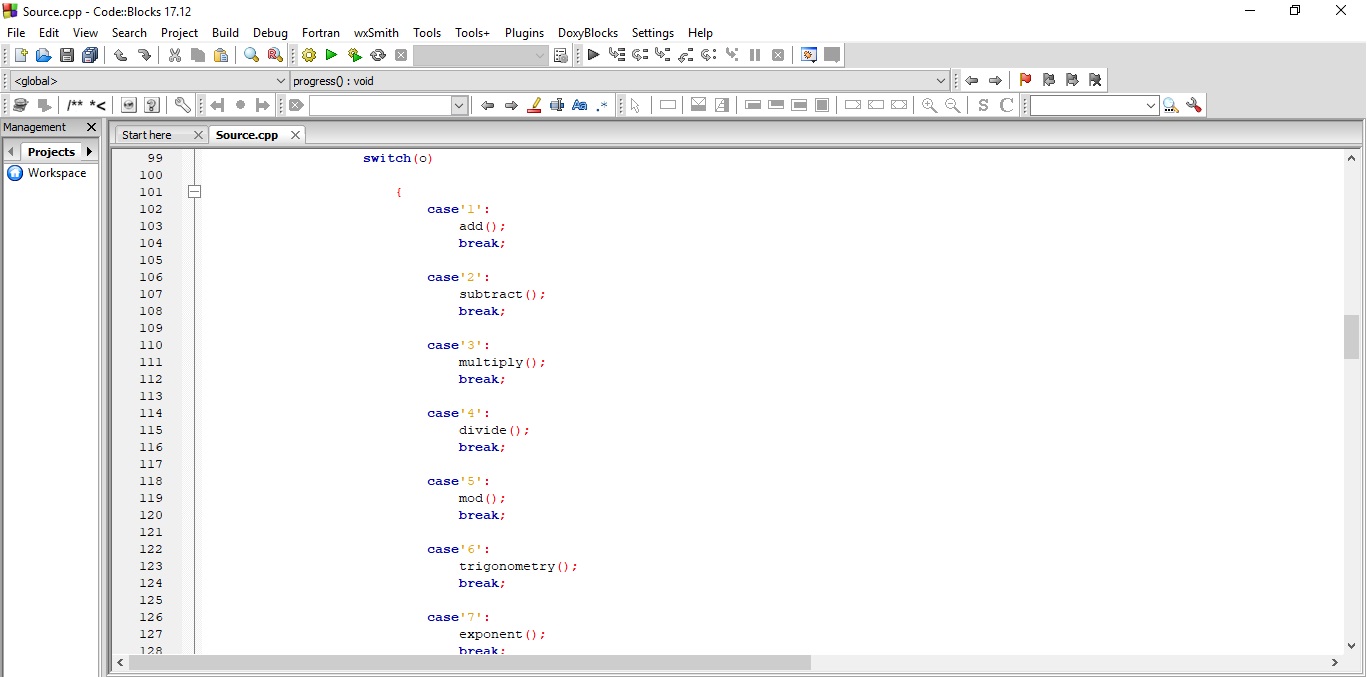The width and height of the screenshot is (1367, 677).
Task: Toggle selected text only search icon
Action: point(557,105)
